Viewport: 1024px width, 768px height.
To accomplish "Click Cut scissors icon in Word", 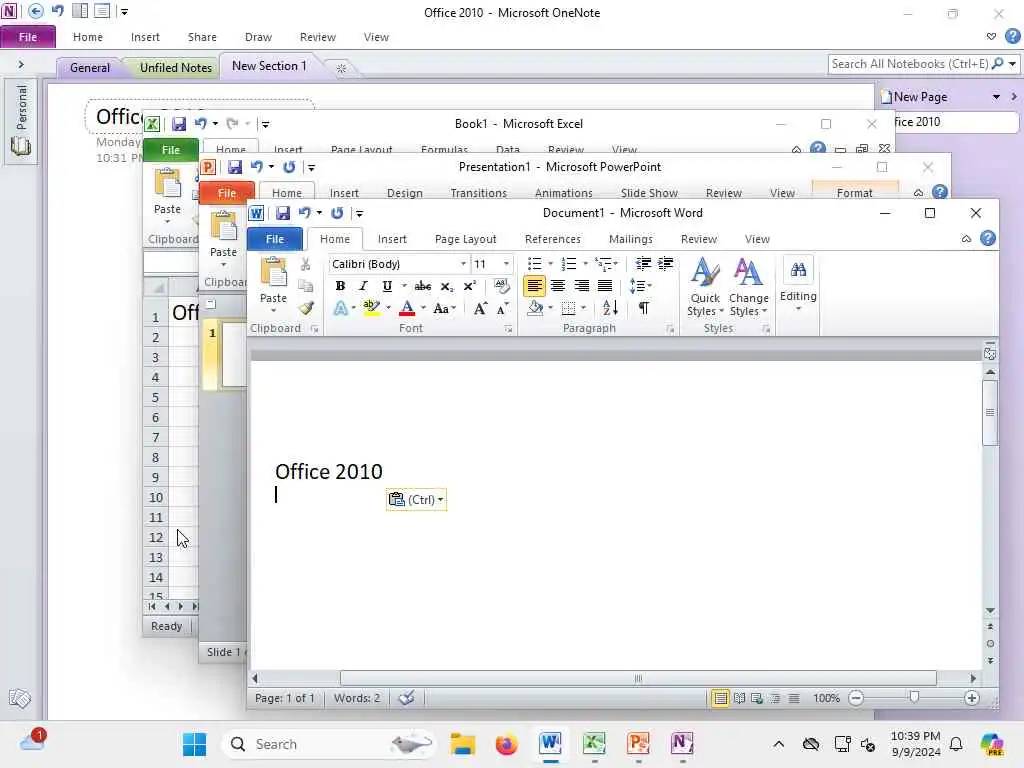I will tap(305, 264).
